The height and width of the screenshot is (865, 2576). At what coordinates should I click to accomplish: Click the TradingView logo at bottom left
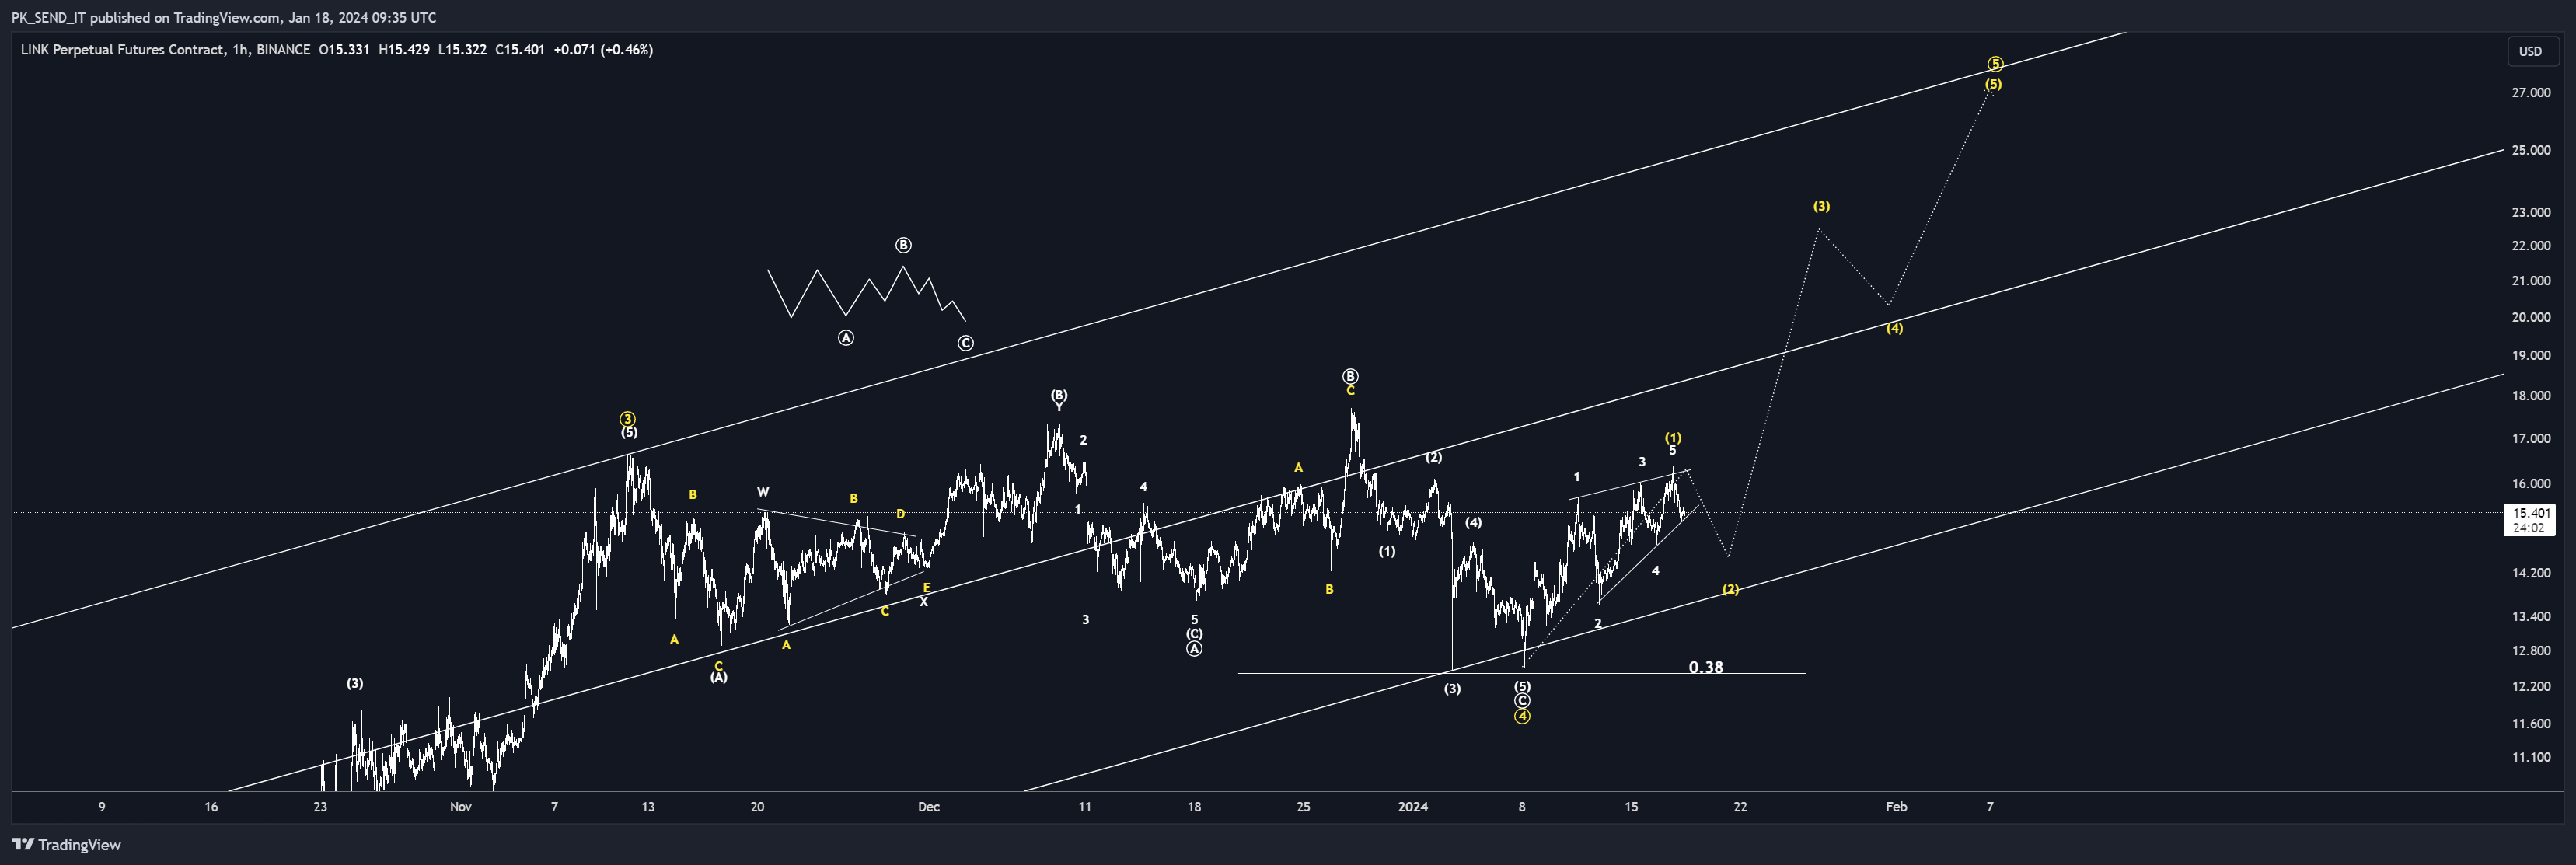point(66,845)
